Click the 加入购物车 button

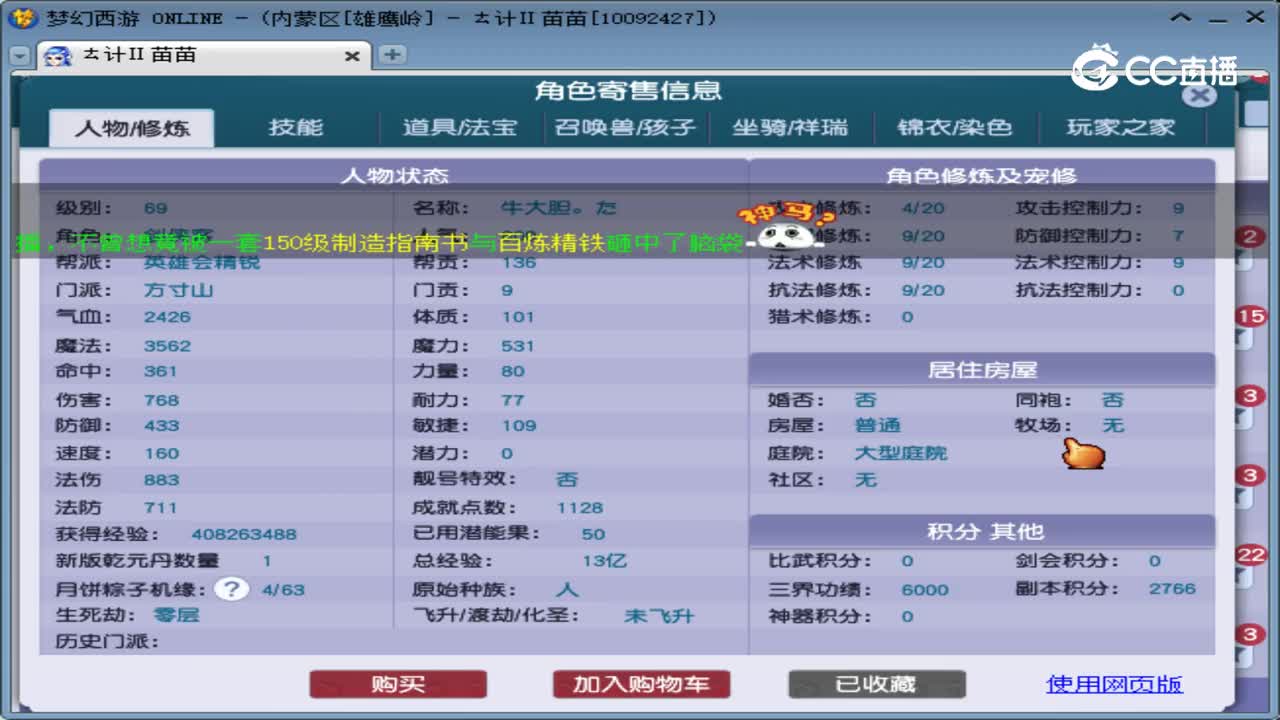[641, 684]
